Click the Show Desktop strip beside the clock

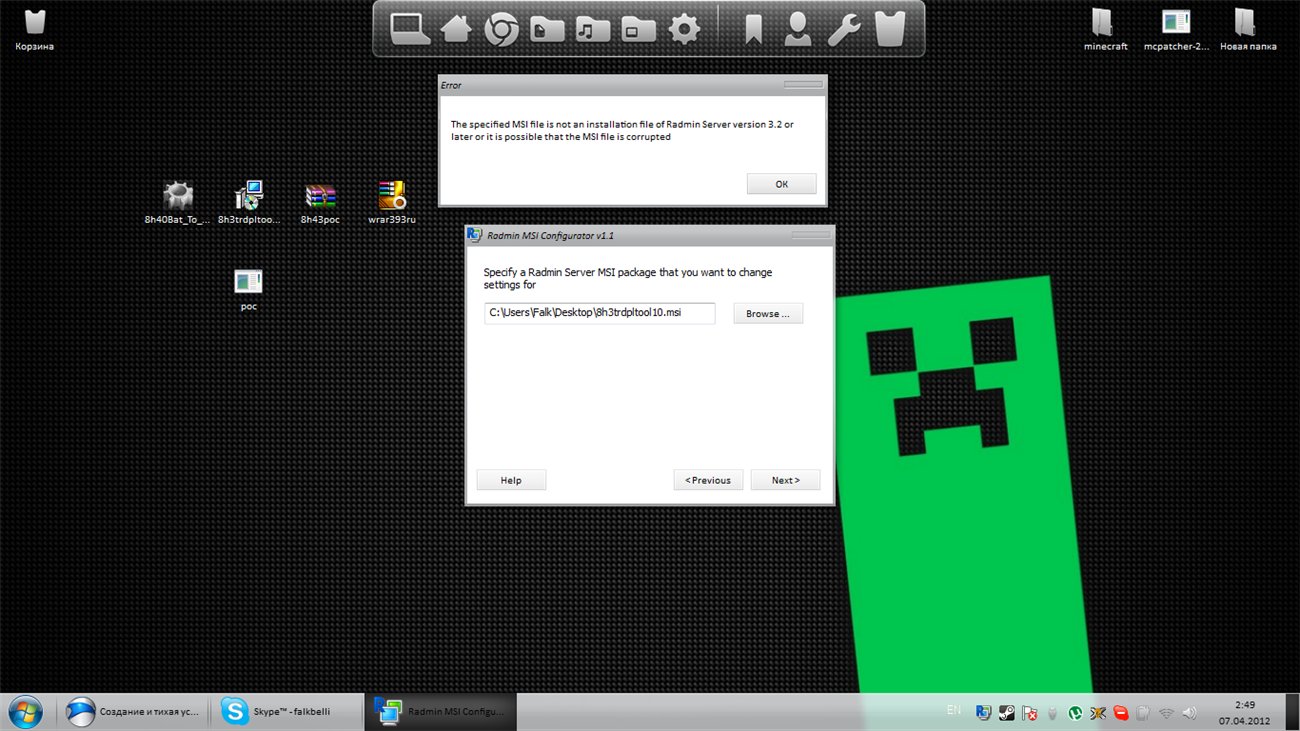click(x=1291, y=712)
